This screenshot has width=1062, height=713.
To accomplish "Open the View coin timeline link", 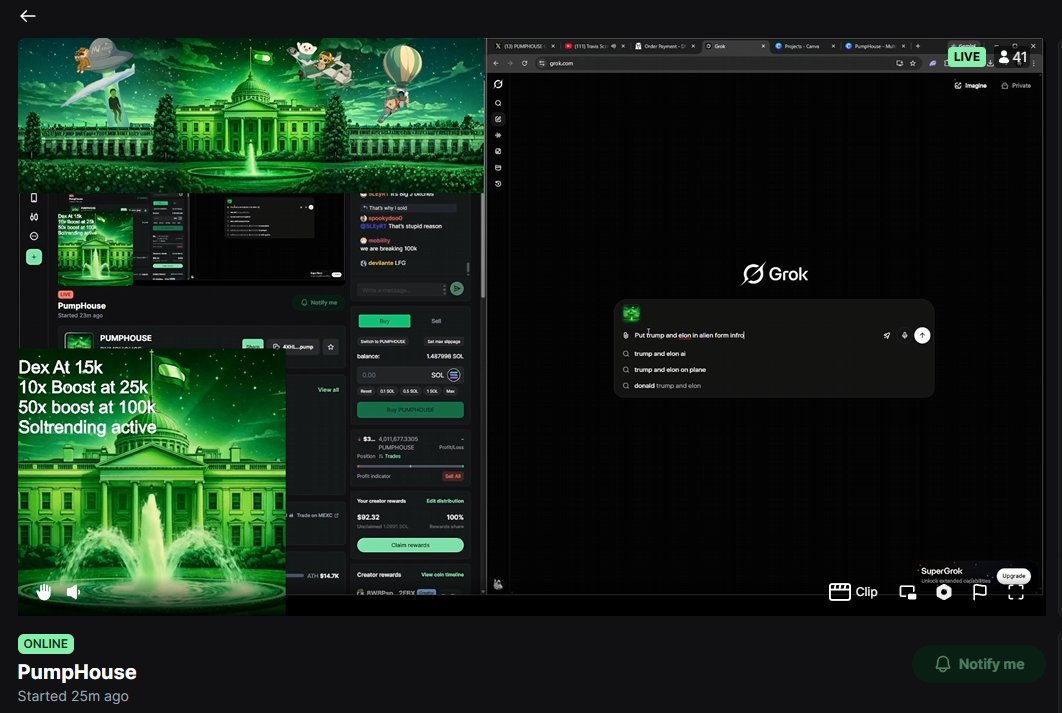I will pyautogui.click(x=442, y=575).
